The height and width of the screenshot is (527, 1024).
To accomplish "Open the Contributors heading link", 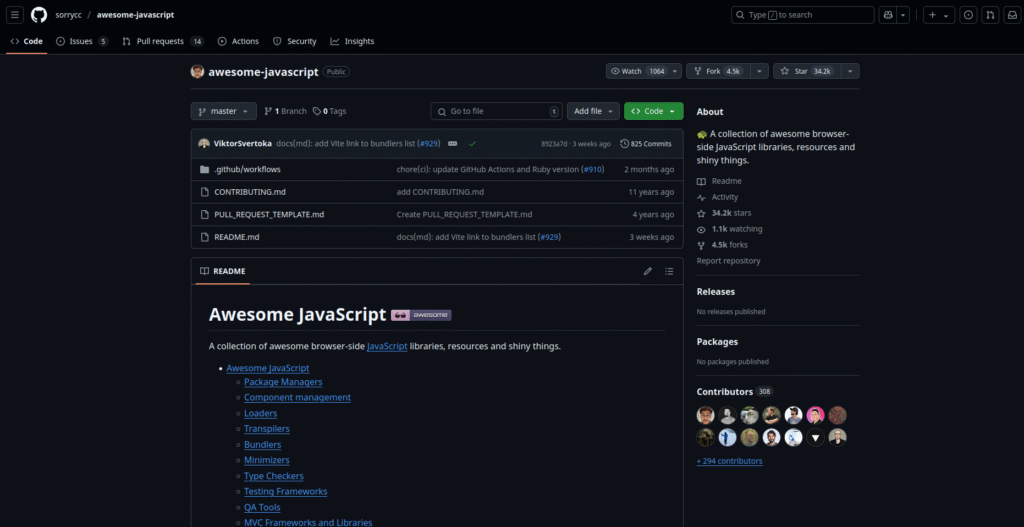I will pyautogui.click(x=735, y=392).
